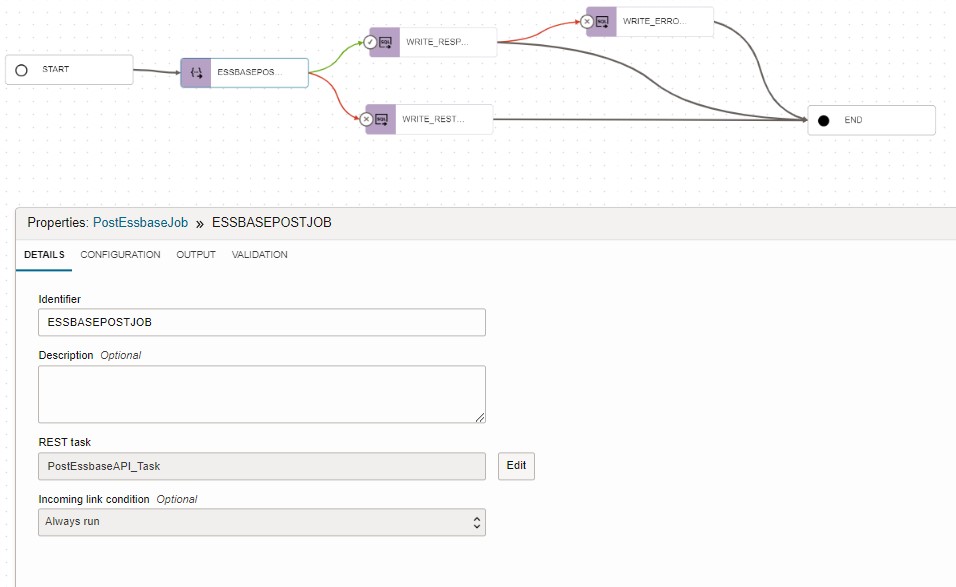Click the optional Description text area
Viewport: 956px width, 587px height.
pos(260,393)
